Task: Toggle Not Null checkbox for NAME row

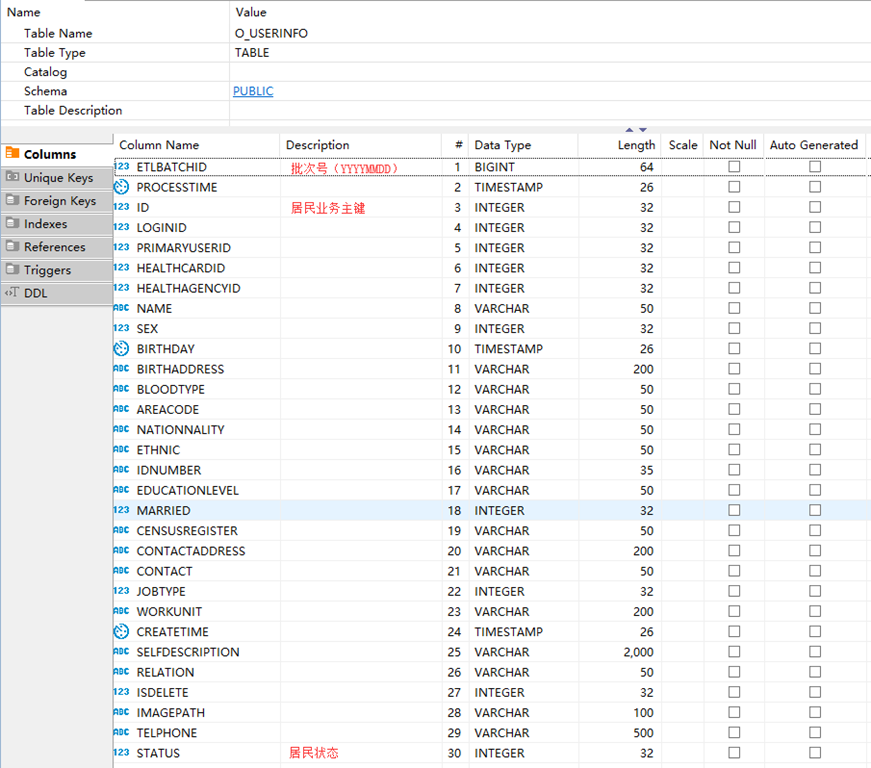Action: click(734, 308)
